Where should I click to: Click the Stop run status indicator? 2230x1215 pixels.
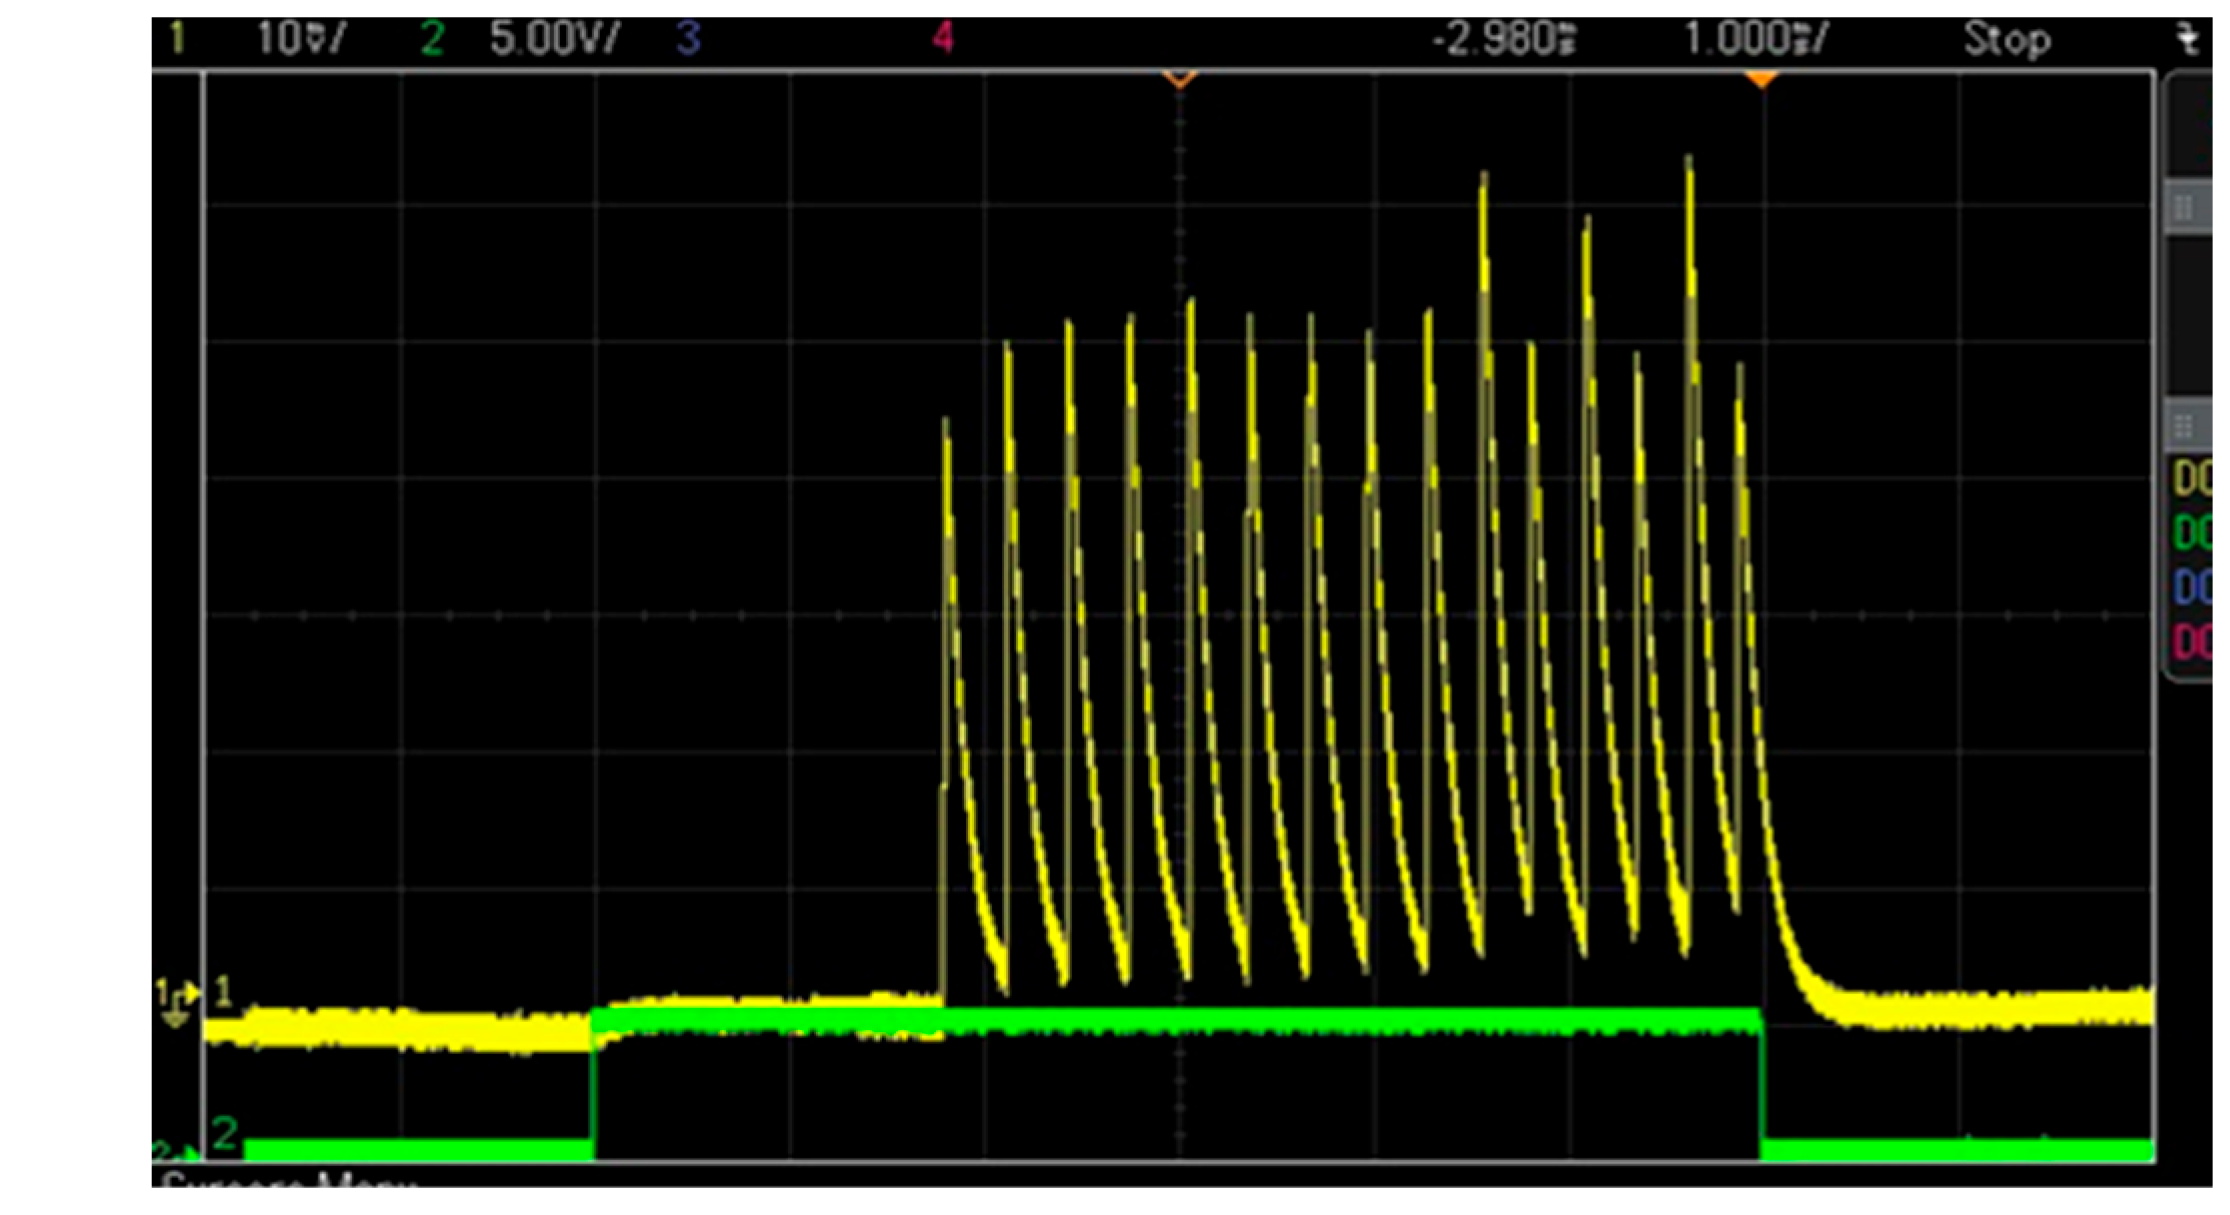tap(2006, 39)
